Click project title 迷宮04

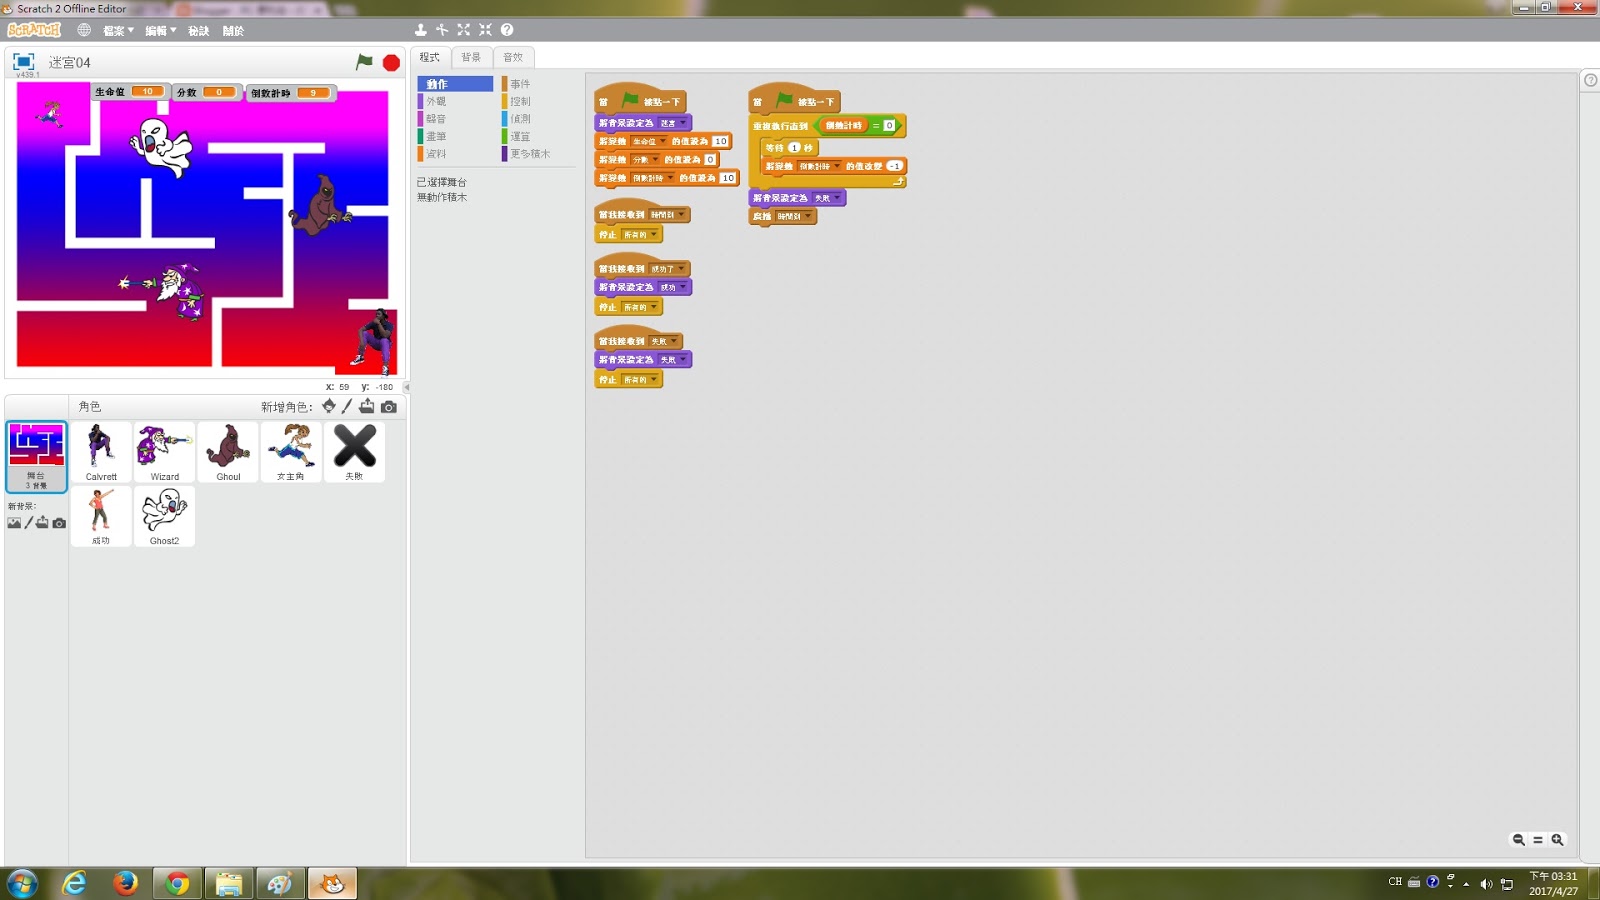click(x=69, y=62)
